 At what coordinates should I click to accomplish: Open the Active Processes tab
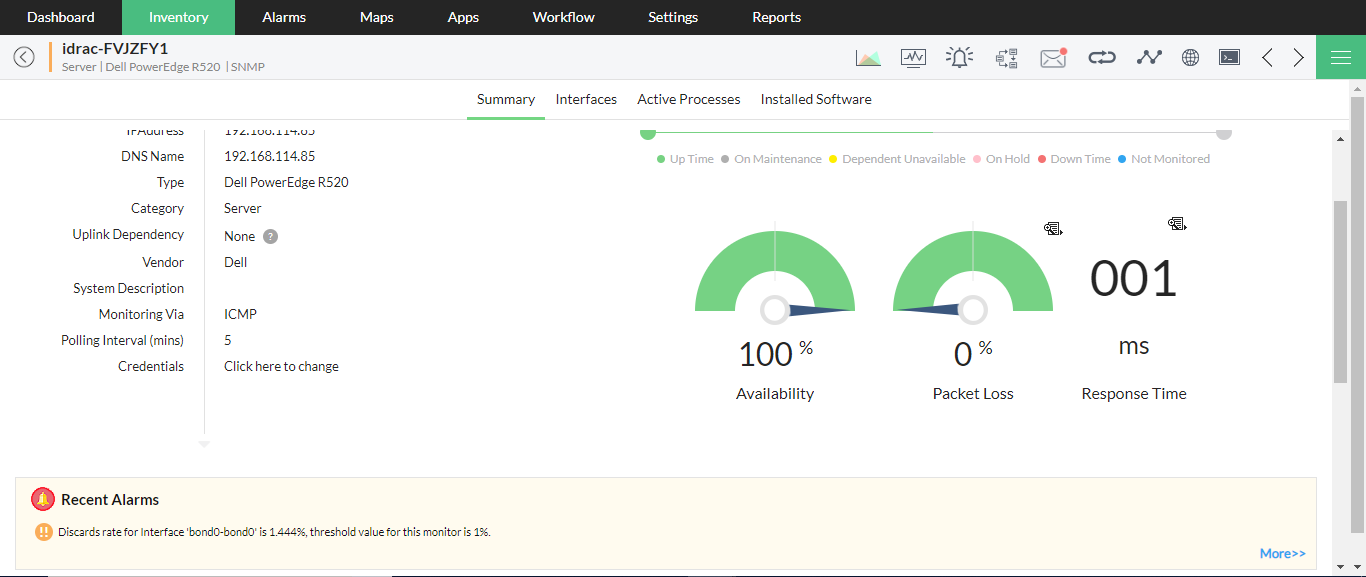pyautogui.click(x=688, y=99)
